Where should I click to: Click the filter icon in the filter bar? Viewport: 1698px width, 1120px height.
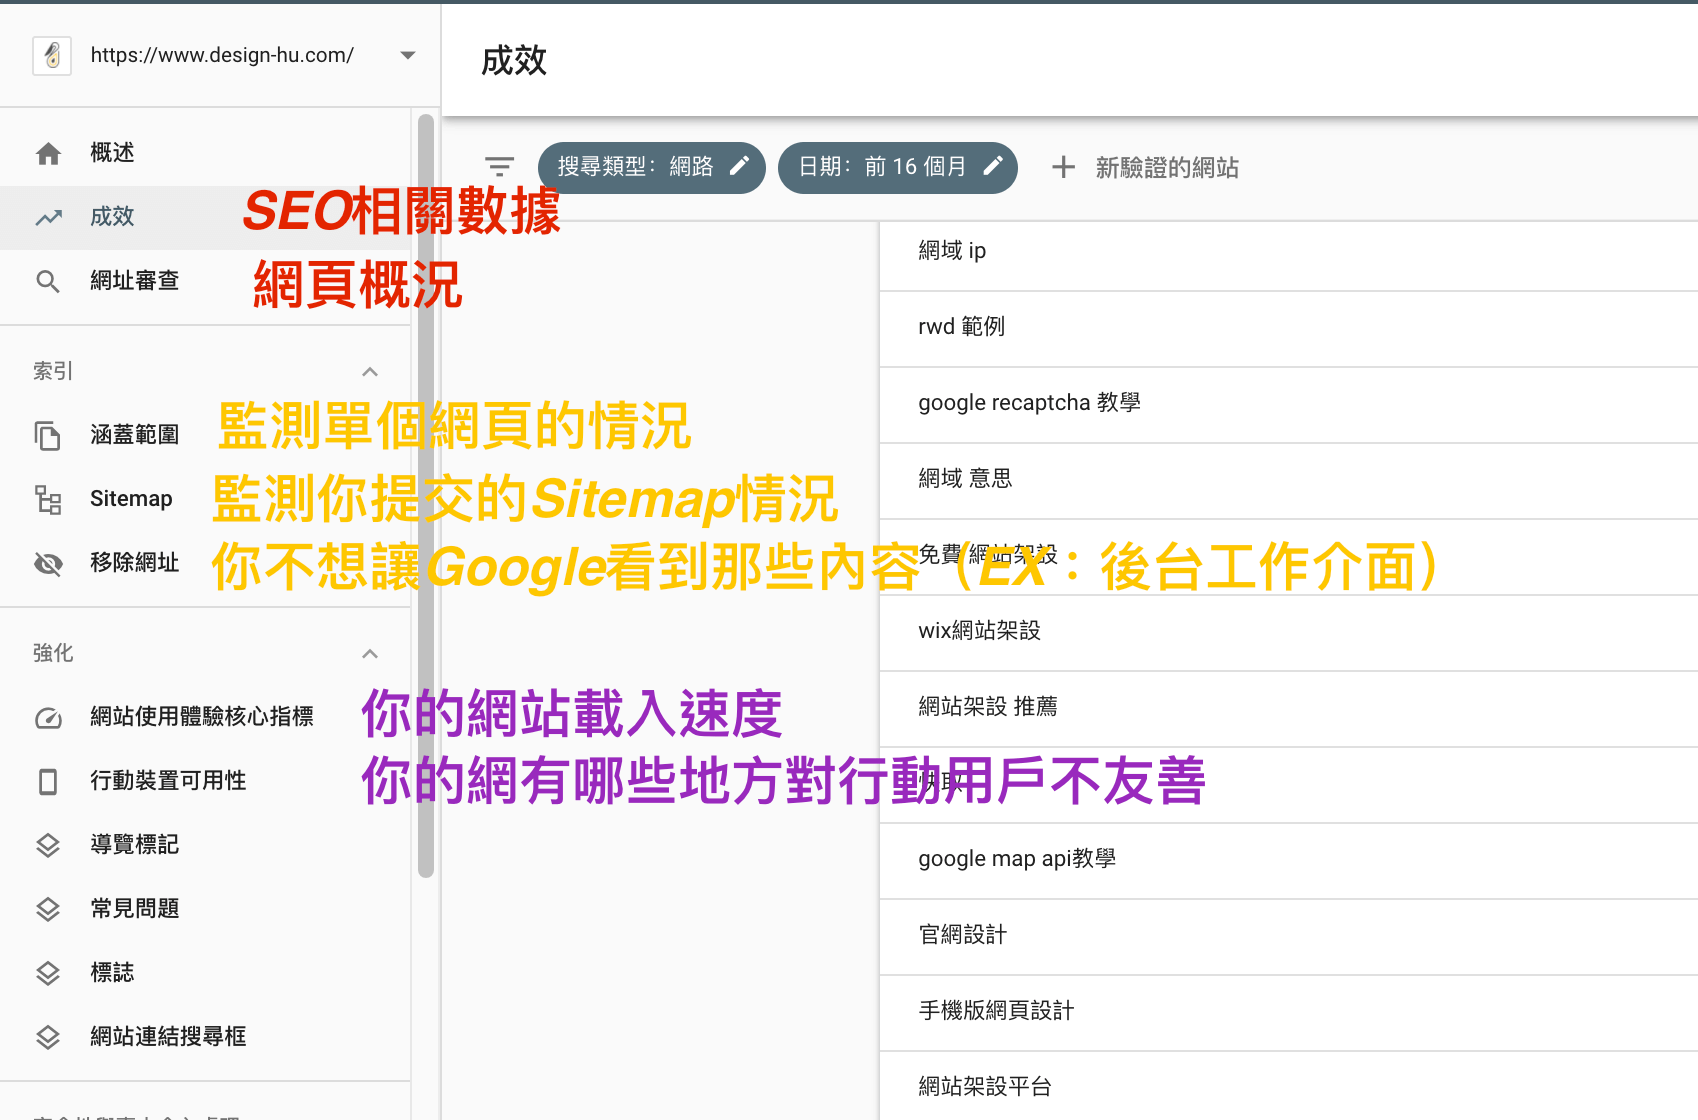[499, 167]
